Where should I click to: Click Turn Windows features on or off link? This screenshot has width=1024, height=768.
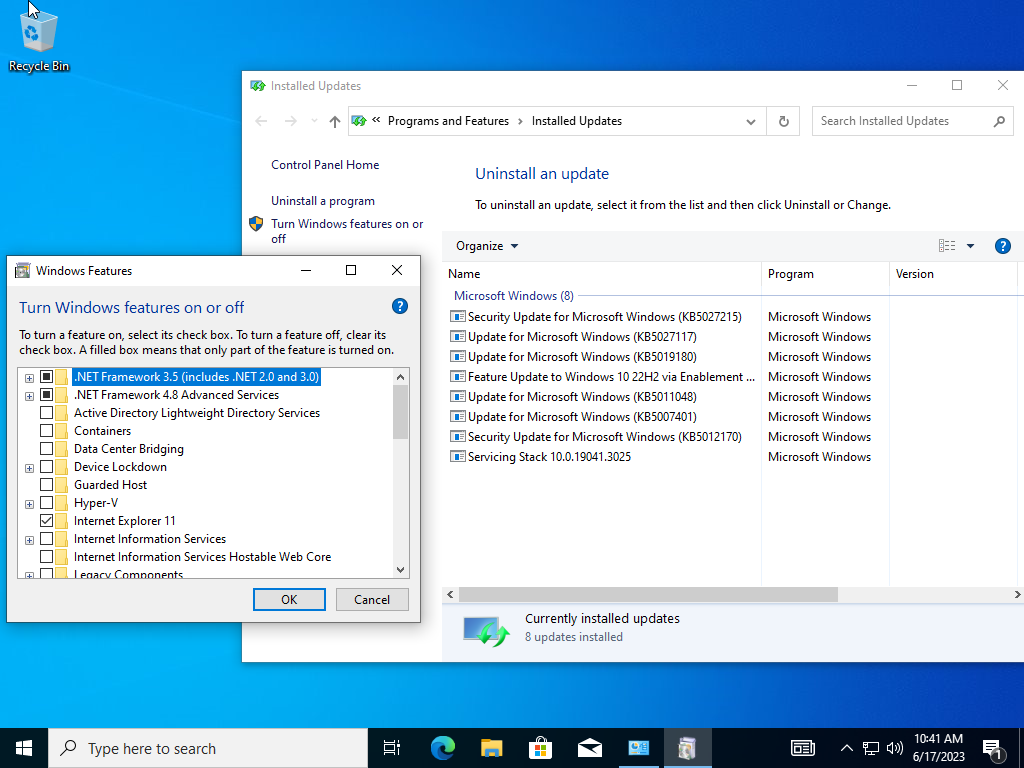[x=347, y=231]
